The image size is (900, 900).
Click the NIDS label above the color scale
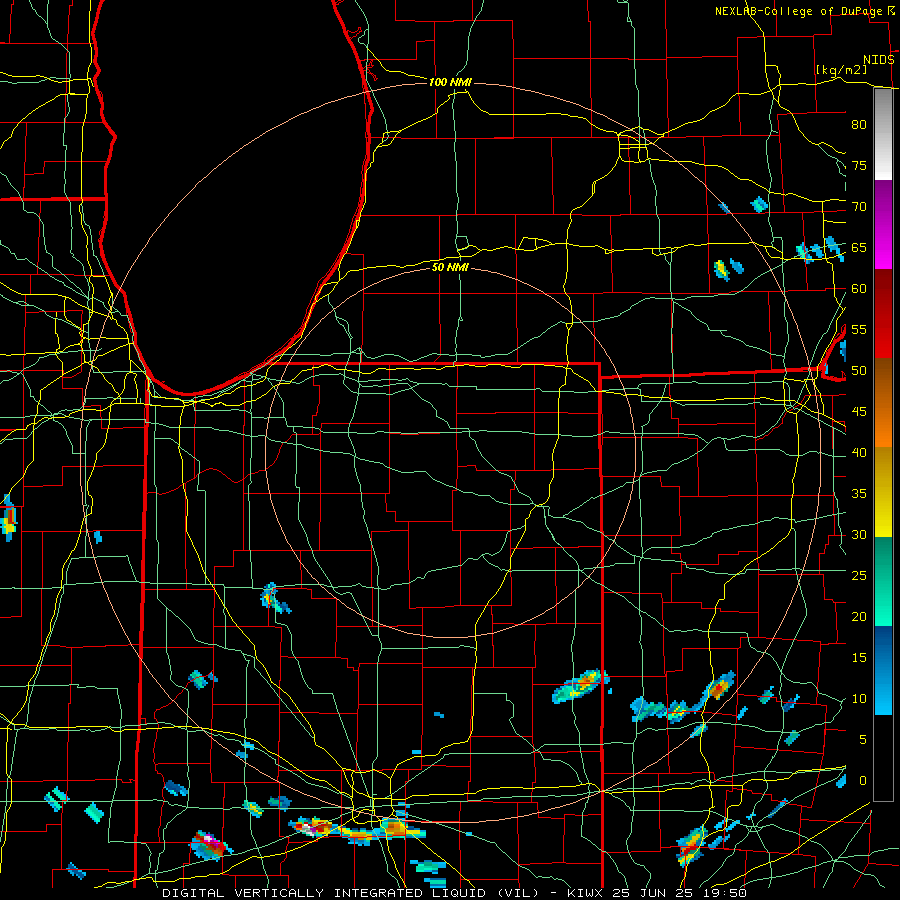tap(879, 60)
